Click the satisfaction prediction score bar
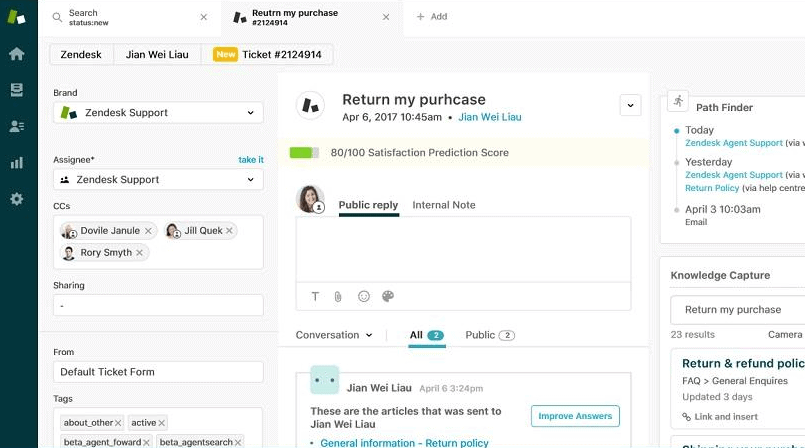The image size is (805, 448). click(304, 152)
